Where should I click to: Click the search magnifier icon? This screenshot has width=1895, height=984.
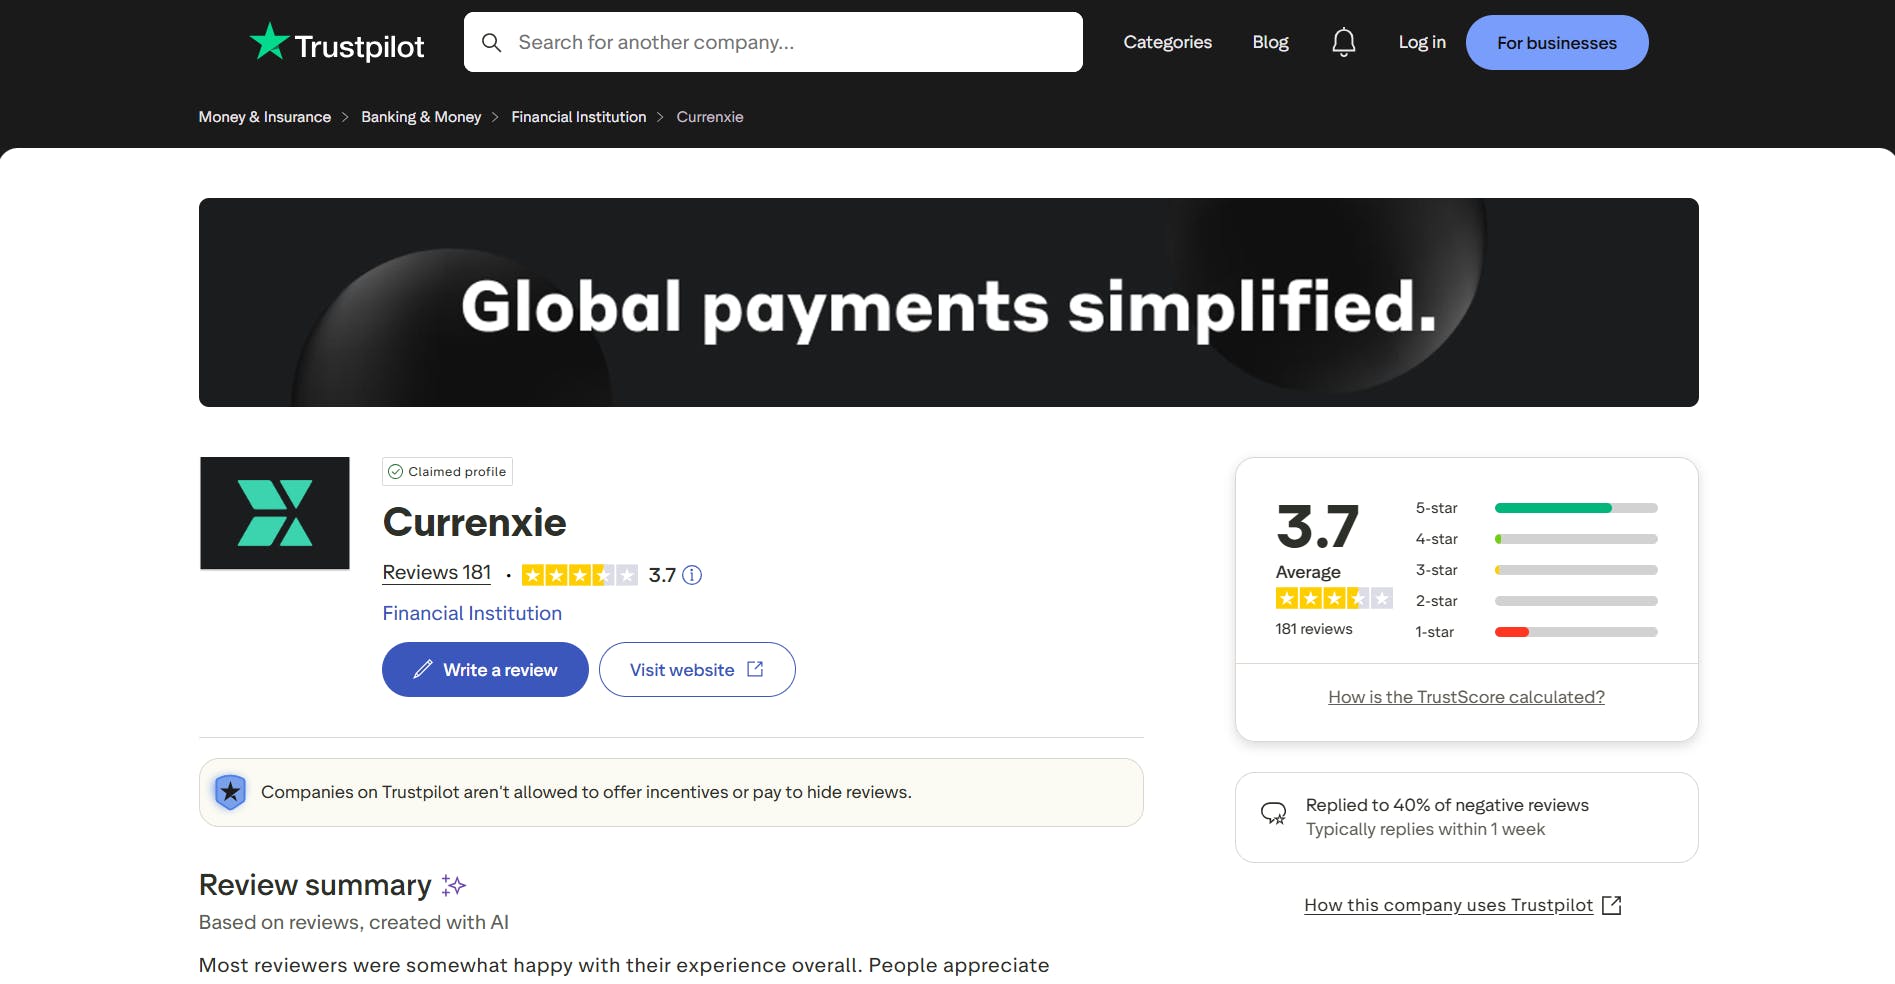click(491, 42)
